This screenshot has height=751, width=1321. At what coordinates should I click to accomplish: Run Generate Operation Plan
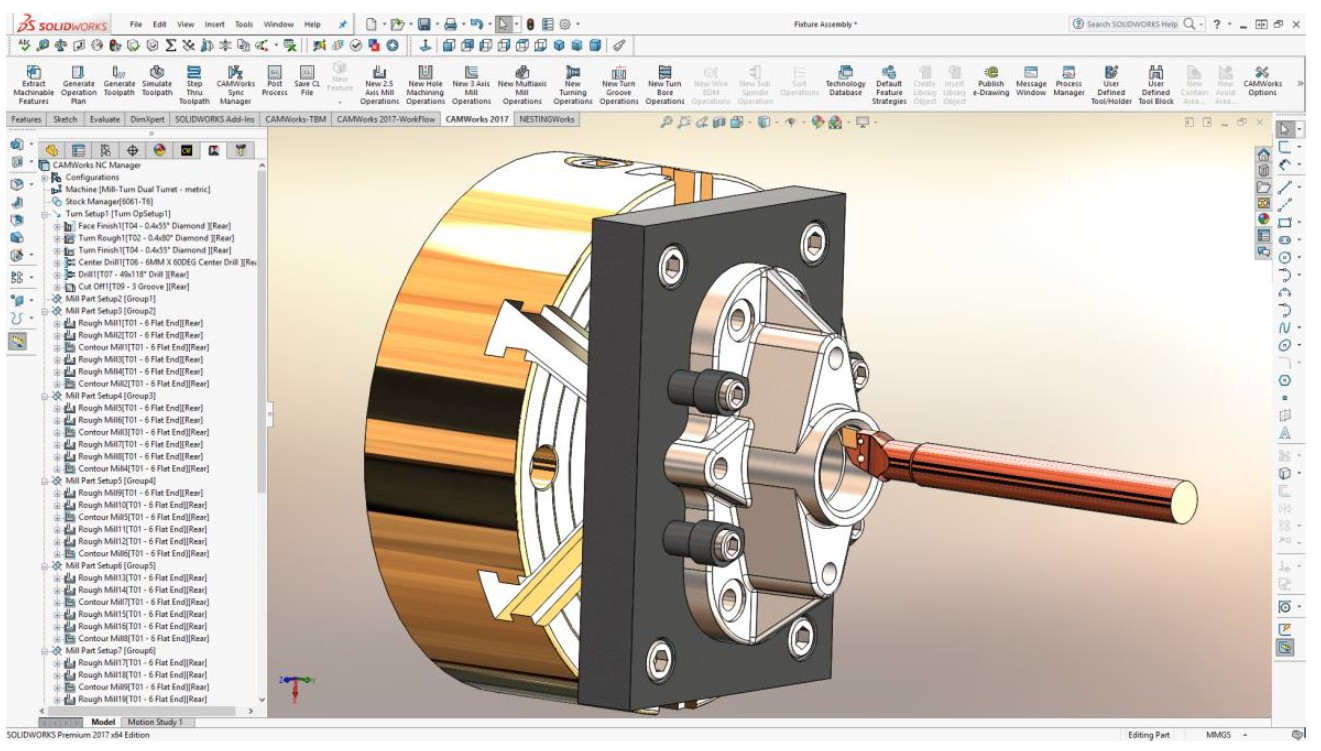tap(79, 73)
